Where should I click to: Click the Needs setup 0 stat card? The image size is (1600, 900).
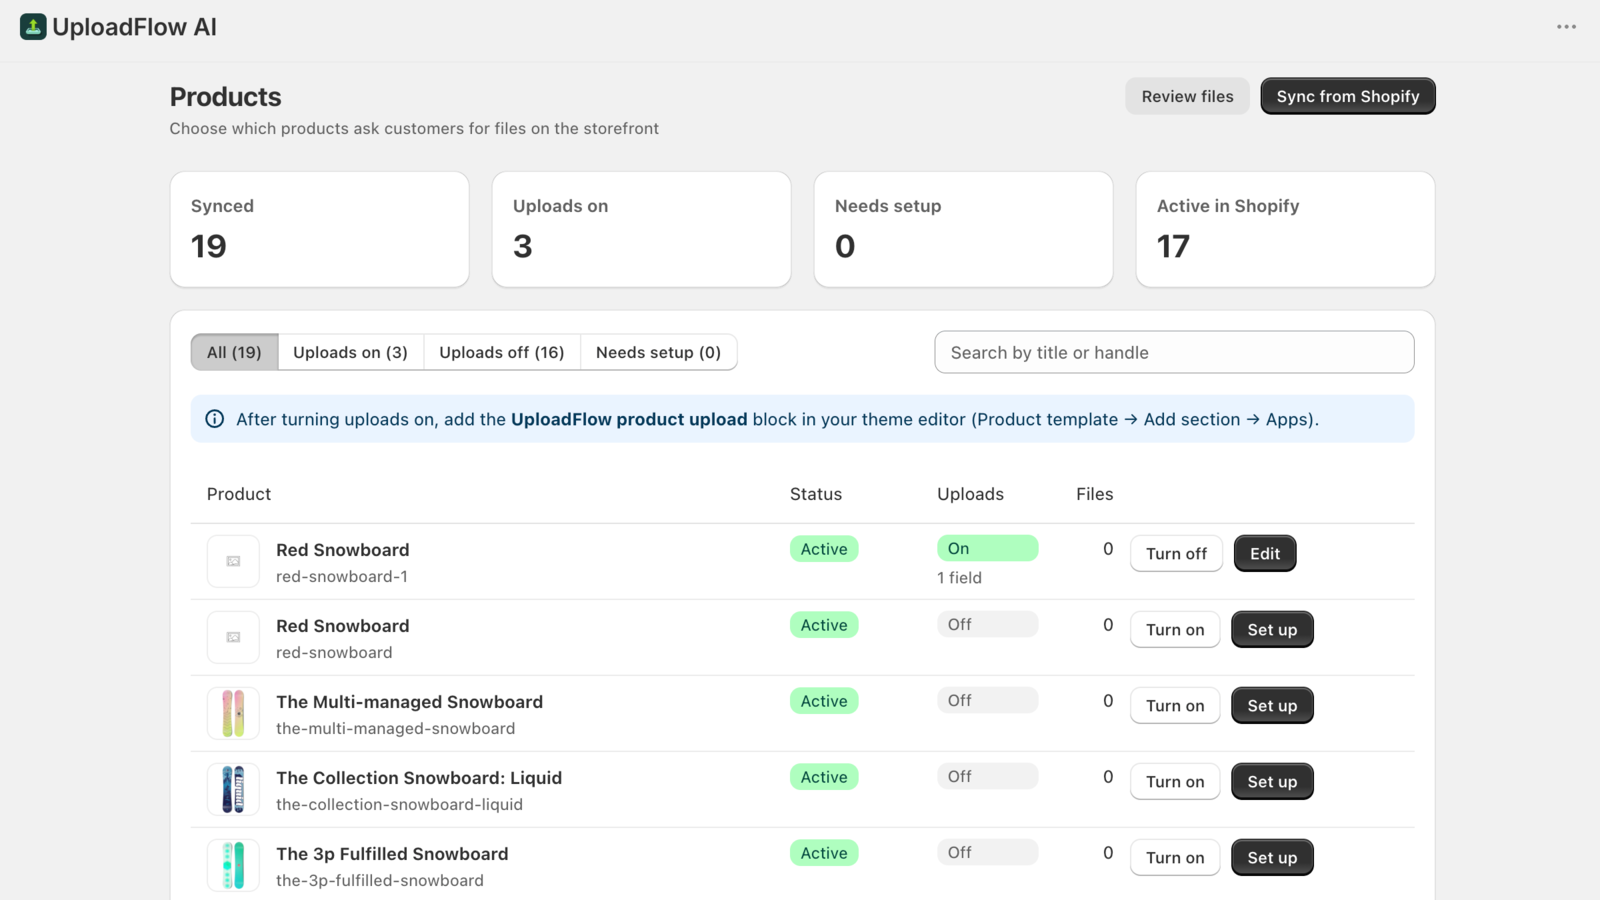[x=964, y=229]
